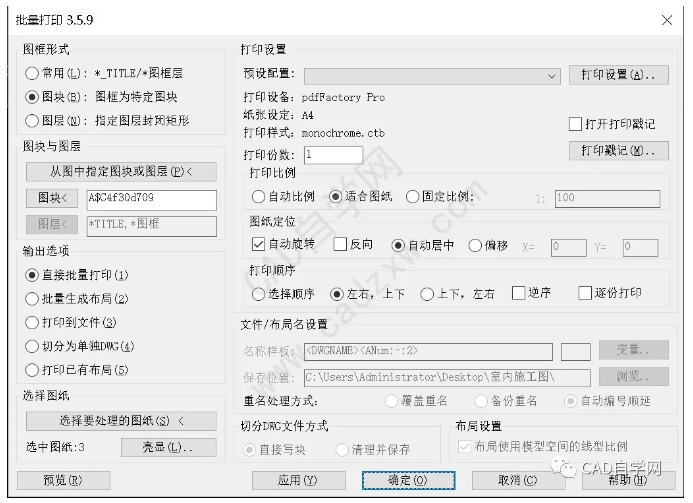Choose 图层(N) closed rectangle layer option
Screen dimensions: 693x503
coord(32,121)
